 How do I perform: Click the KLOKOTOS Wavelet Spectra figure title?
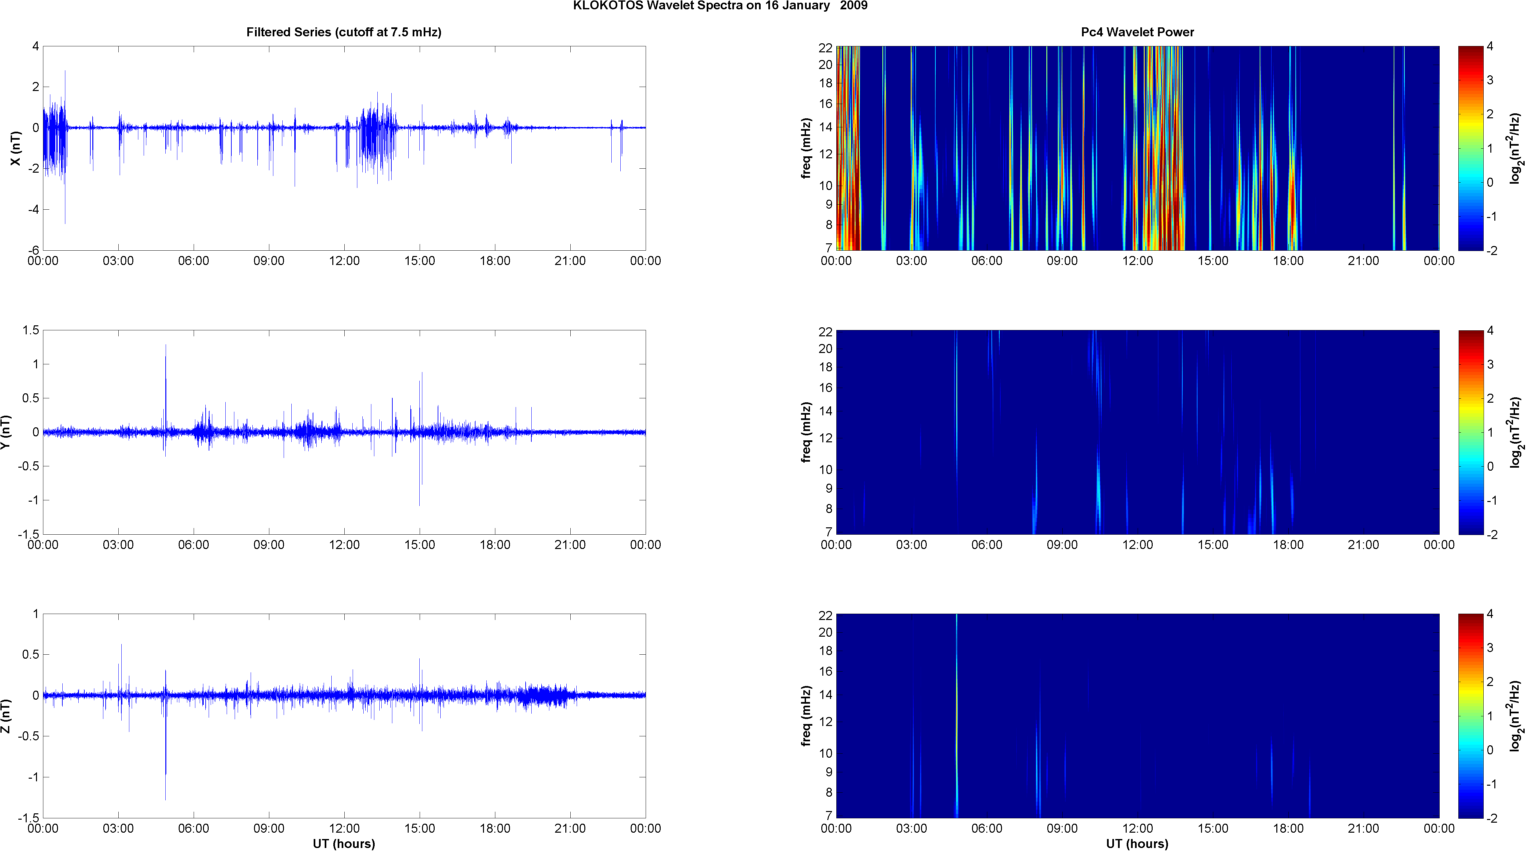pyautogui.click(x=720, y=6)
